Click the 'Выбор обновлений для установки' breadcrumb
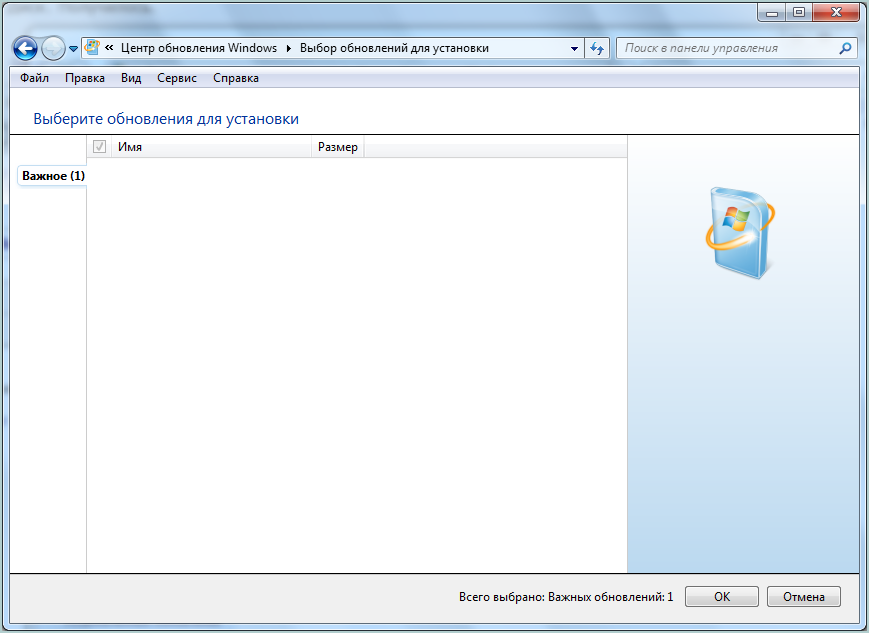 click(x=394, y=48)
